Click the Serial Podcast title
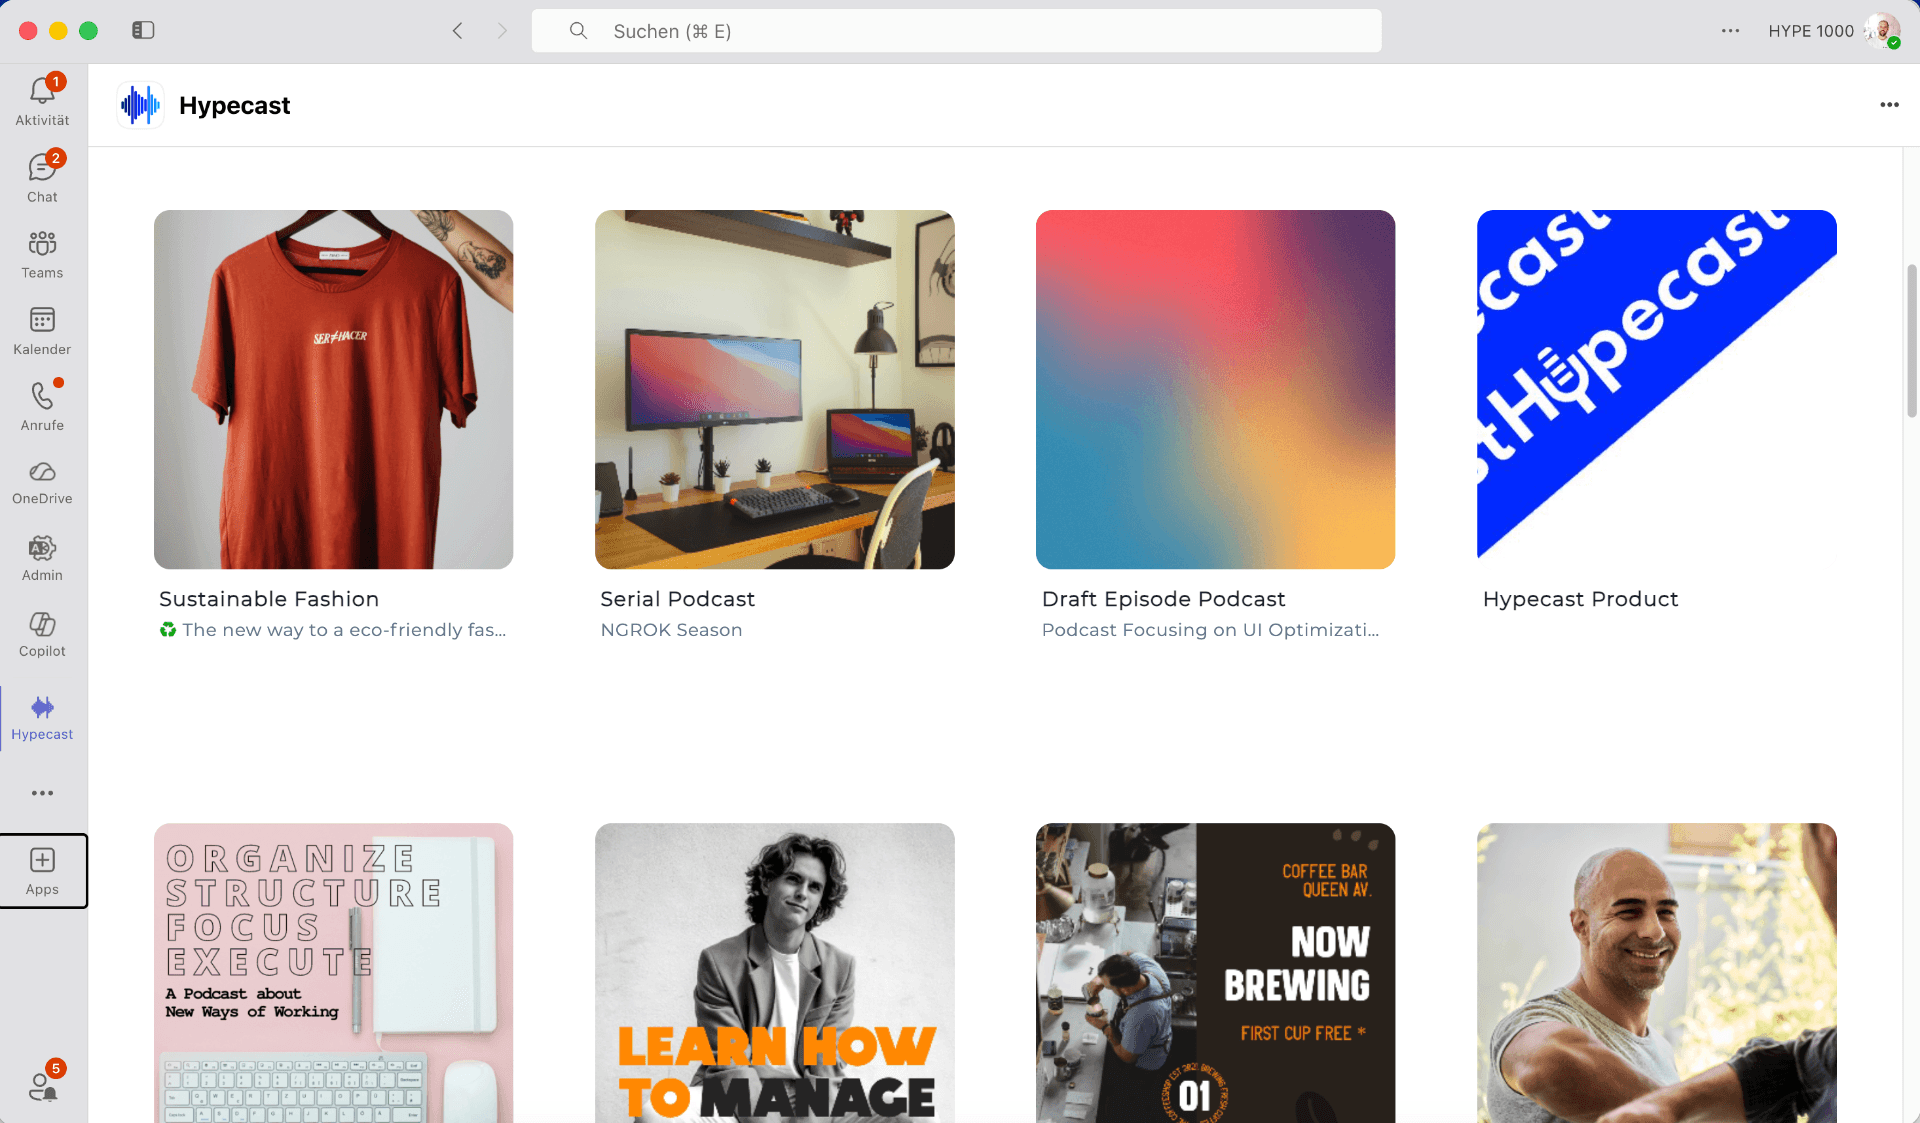Image resolution: width=1920 pixels, height=1123 pixels. click(x=677, y=599)
